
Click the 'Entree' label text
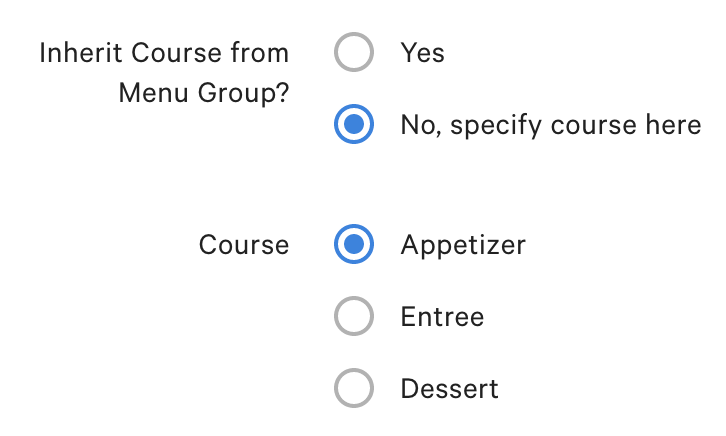(442, 317)
